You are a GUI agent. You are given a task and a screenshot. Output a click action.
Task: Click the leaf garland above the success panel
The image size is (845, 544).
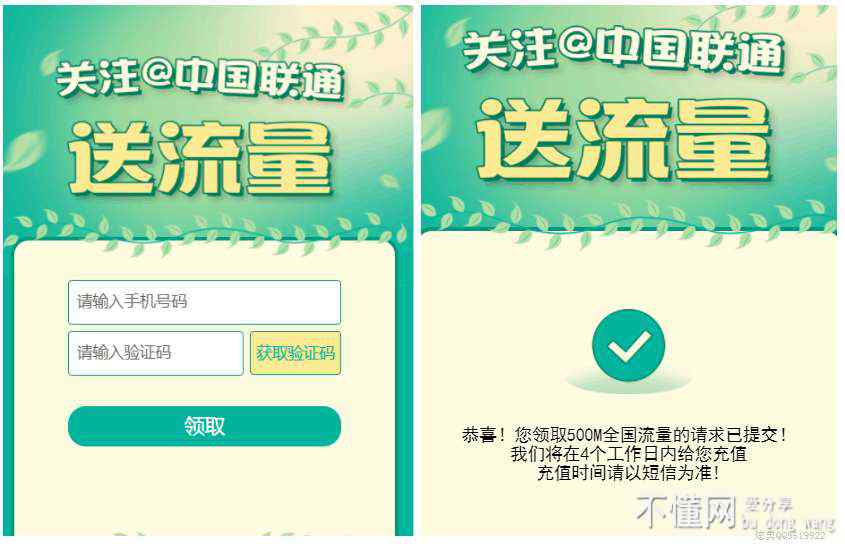(628, 222)
